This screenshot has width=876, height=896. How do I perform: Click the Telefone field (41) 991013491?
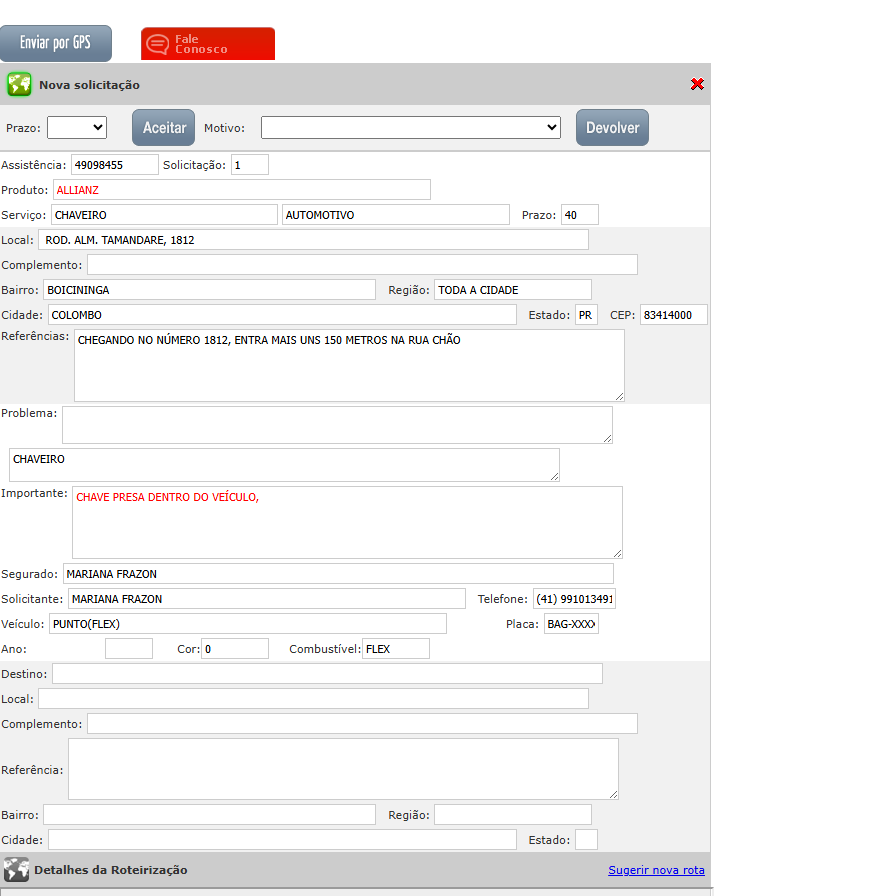coord(574,599)
